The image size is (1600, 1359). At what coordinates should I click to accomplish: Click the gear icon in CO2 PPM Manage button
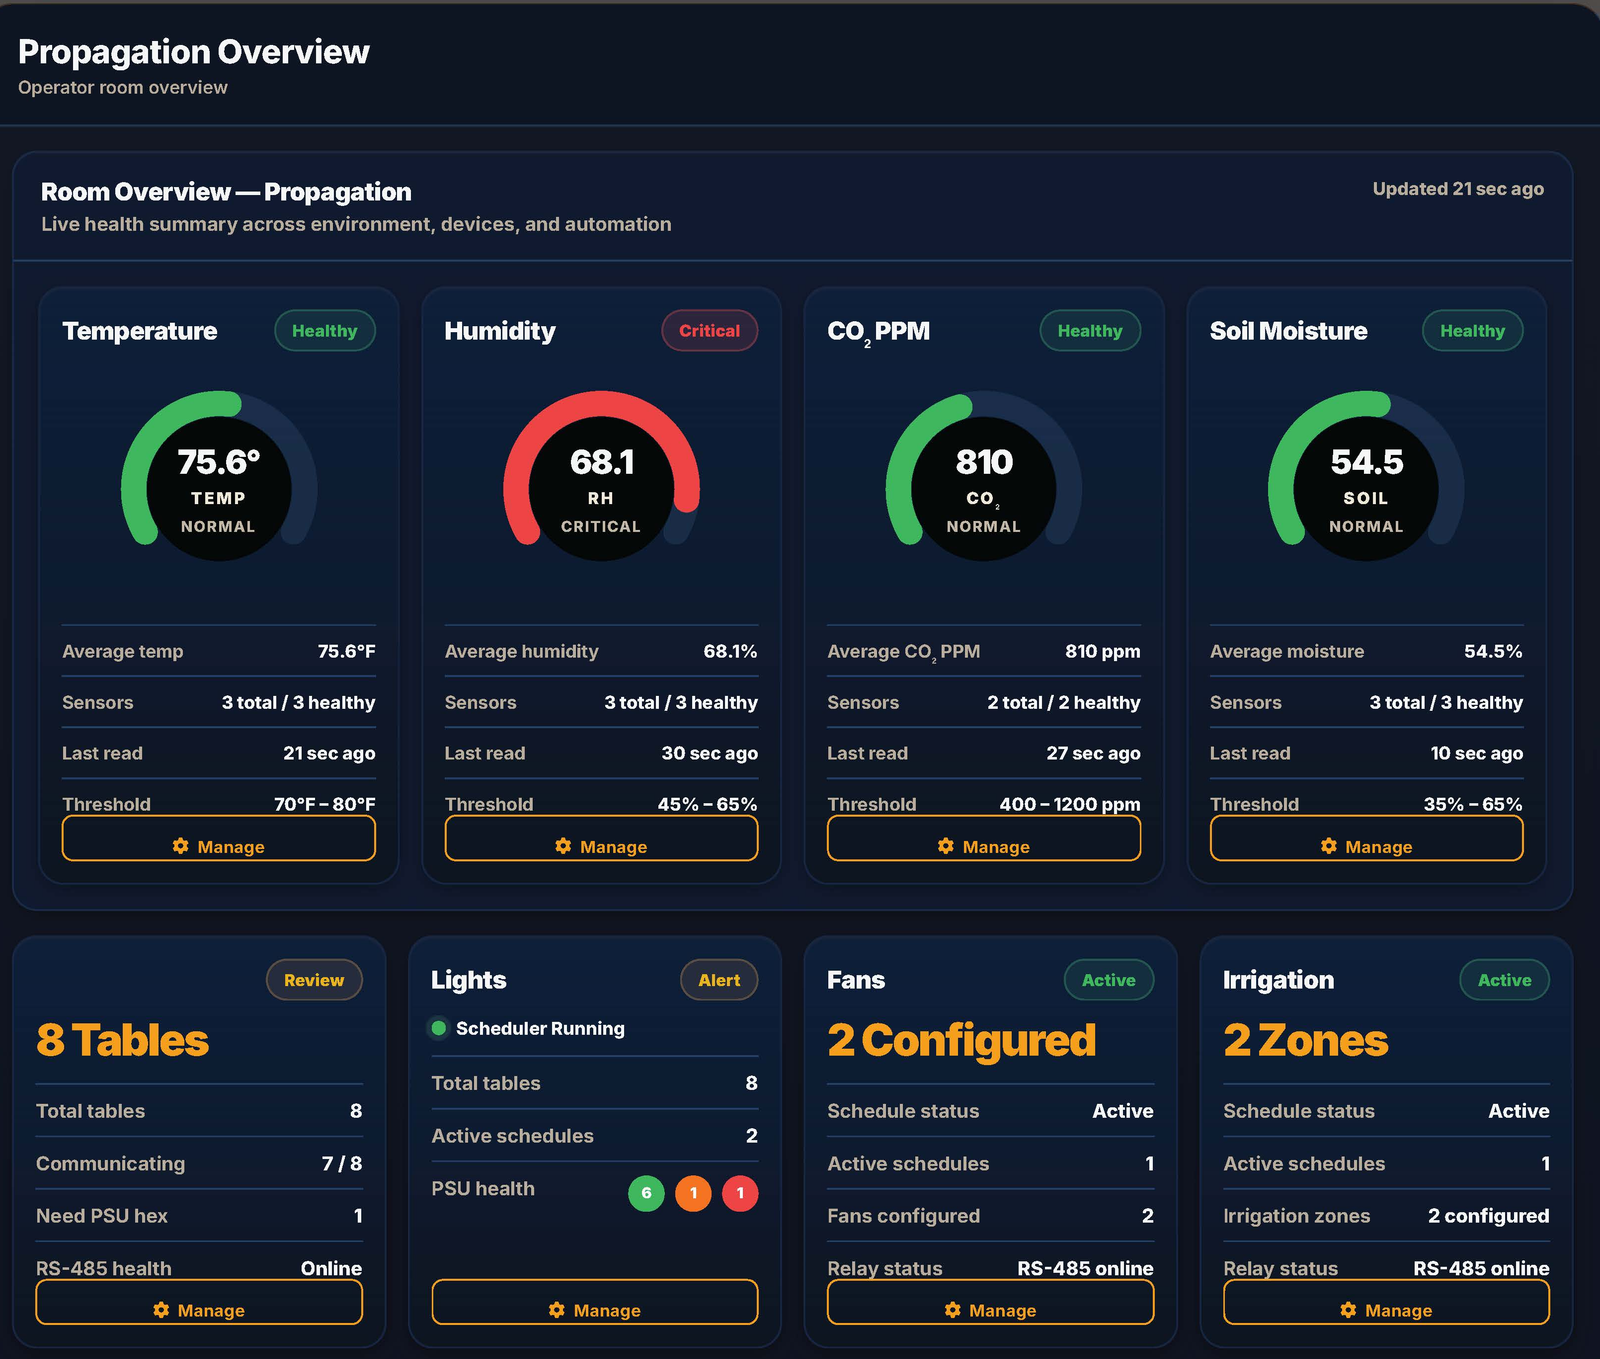pyautogui.click(x=946, y=846)
